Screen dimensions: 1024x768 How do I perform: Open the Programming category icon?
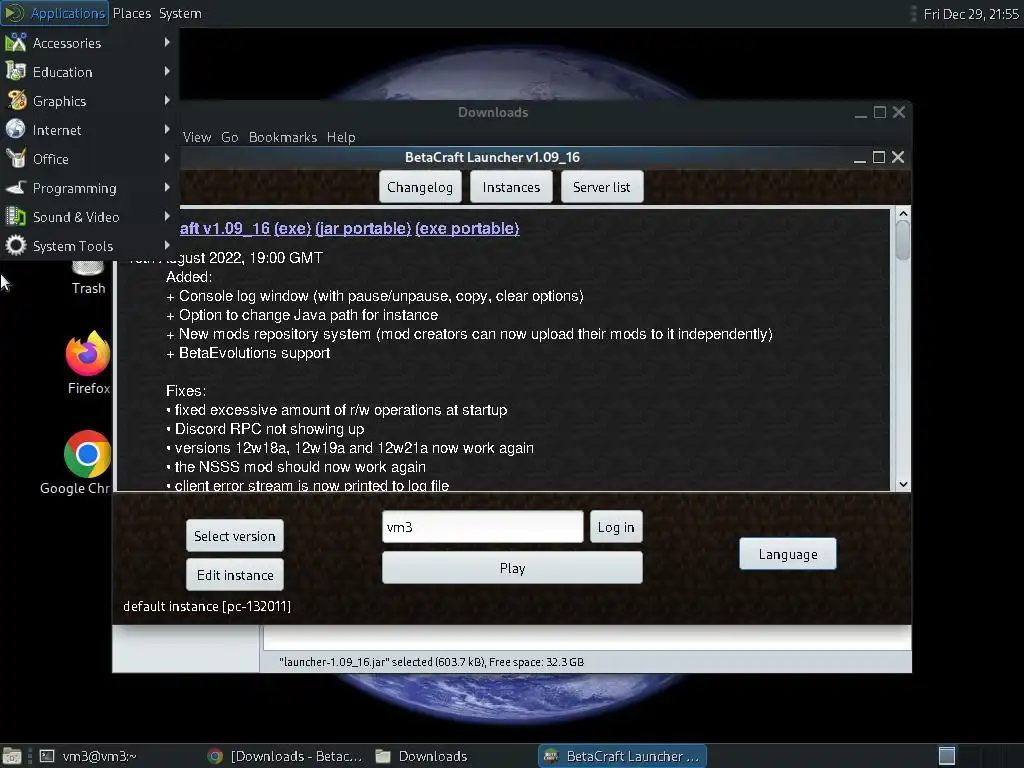16,187
